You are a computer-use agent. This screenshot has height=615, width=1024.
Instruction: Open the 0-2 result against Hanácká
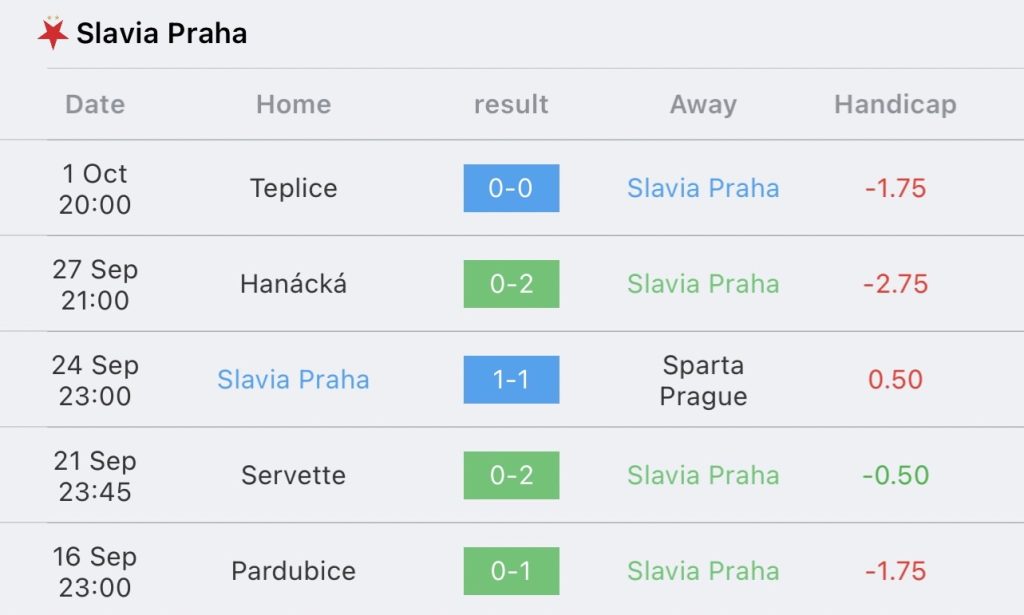click(511, 284)
